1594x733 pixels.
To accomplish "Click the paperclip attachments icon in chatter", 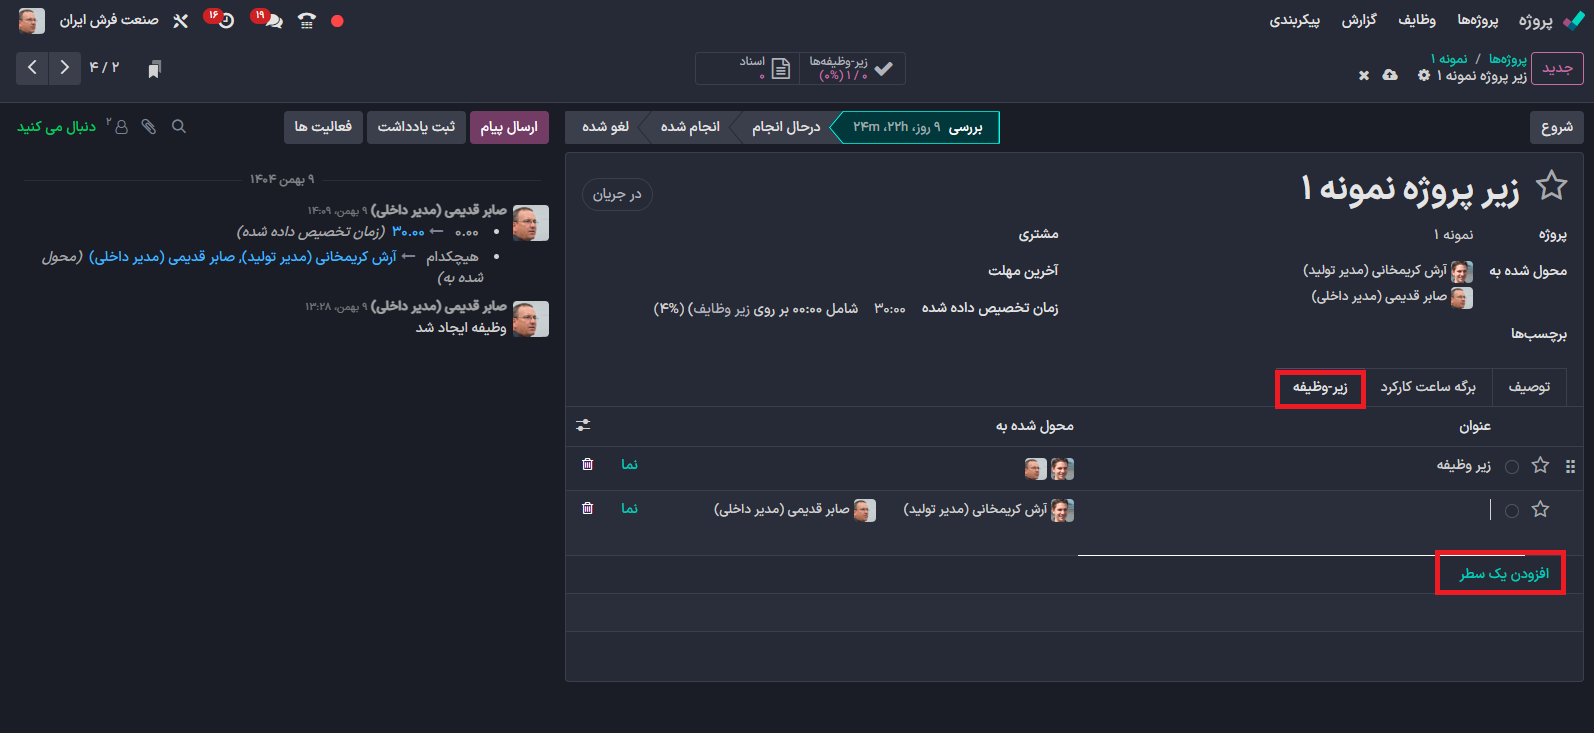I will click(149, 127).
